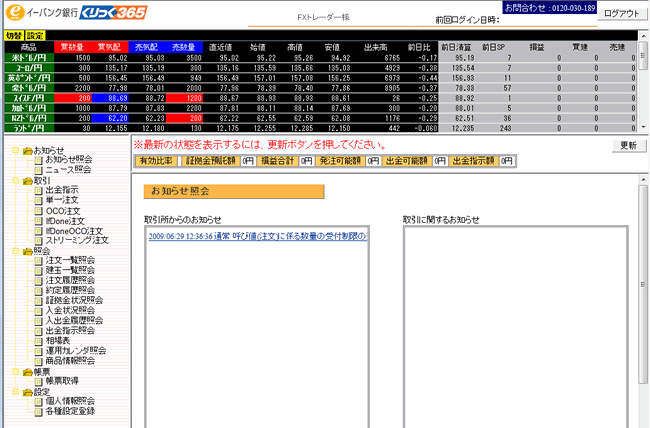Collapse the 設定 folder in tree
The height and width of the screenshot is (428, 650).
(15, 392)
